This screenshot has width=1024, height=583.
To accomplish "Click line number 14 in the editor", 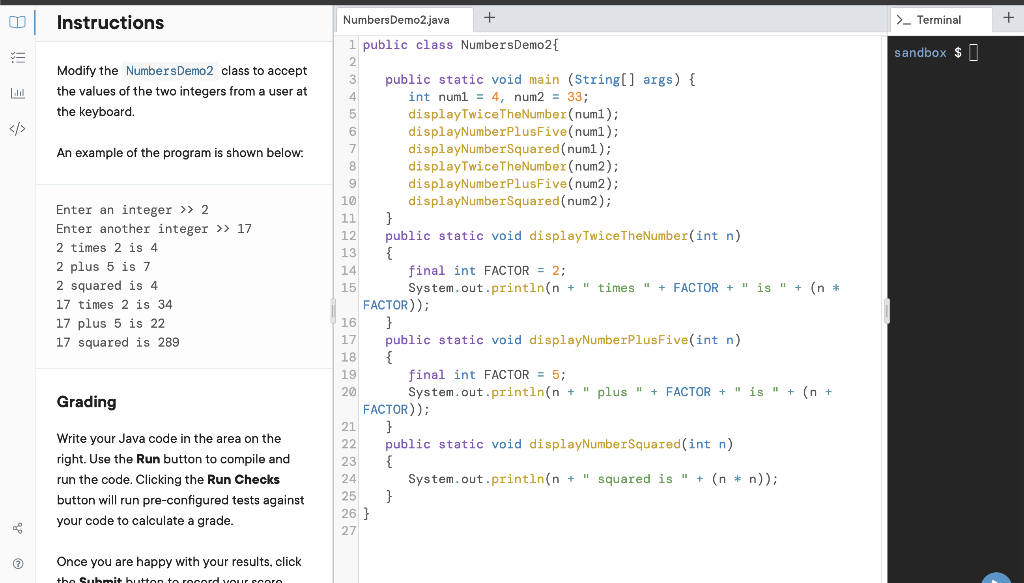I will [347, 271].
